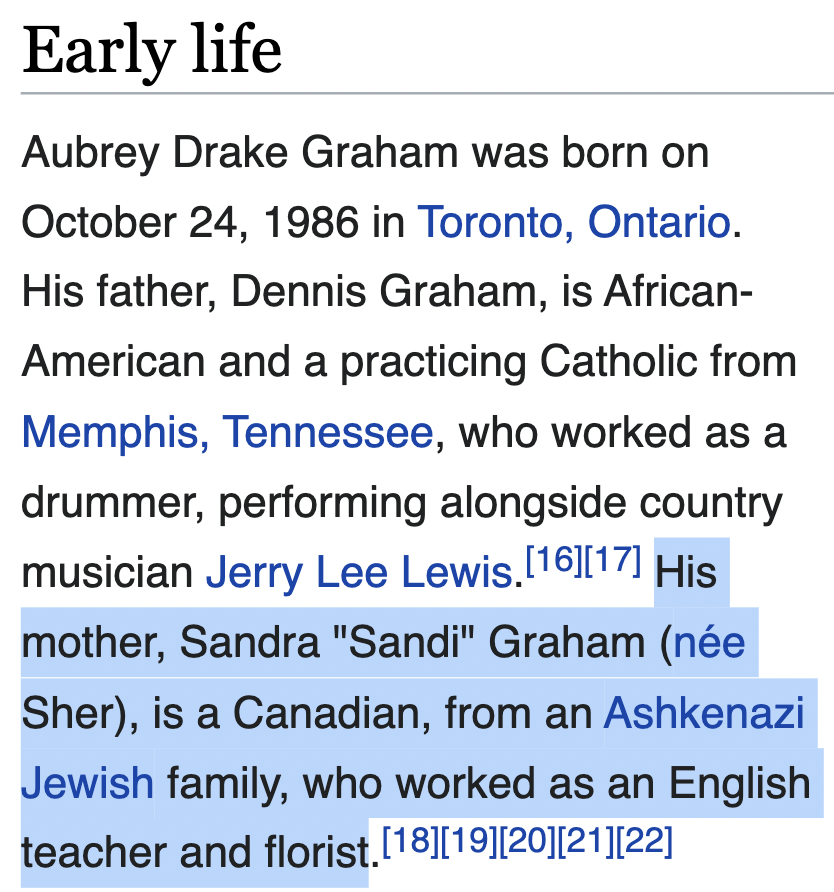Jump to footnote reference 21
The image size is (834, 892).
click(586, 840)
